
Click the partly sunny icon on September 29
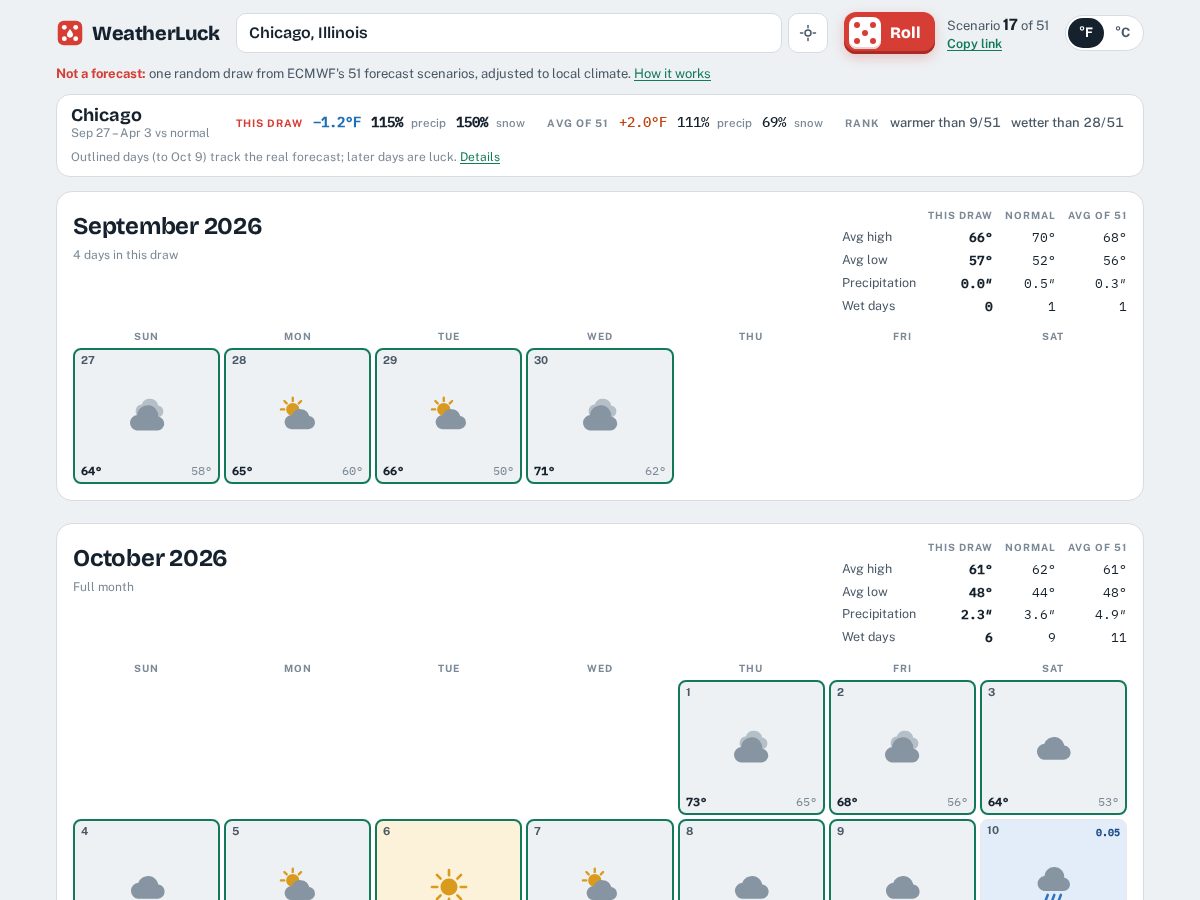(x=449, y=413)
